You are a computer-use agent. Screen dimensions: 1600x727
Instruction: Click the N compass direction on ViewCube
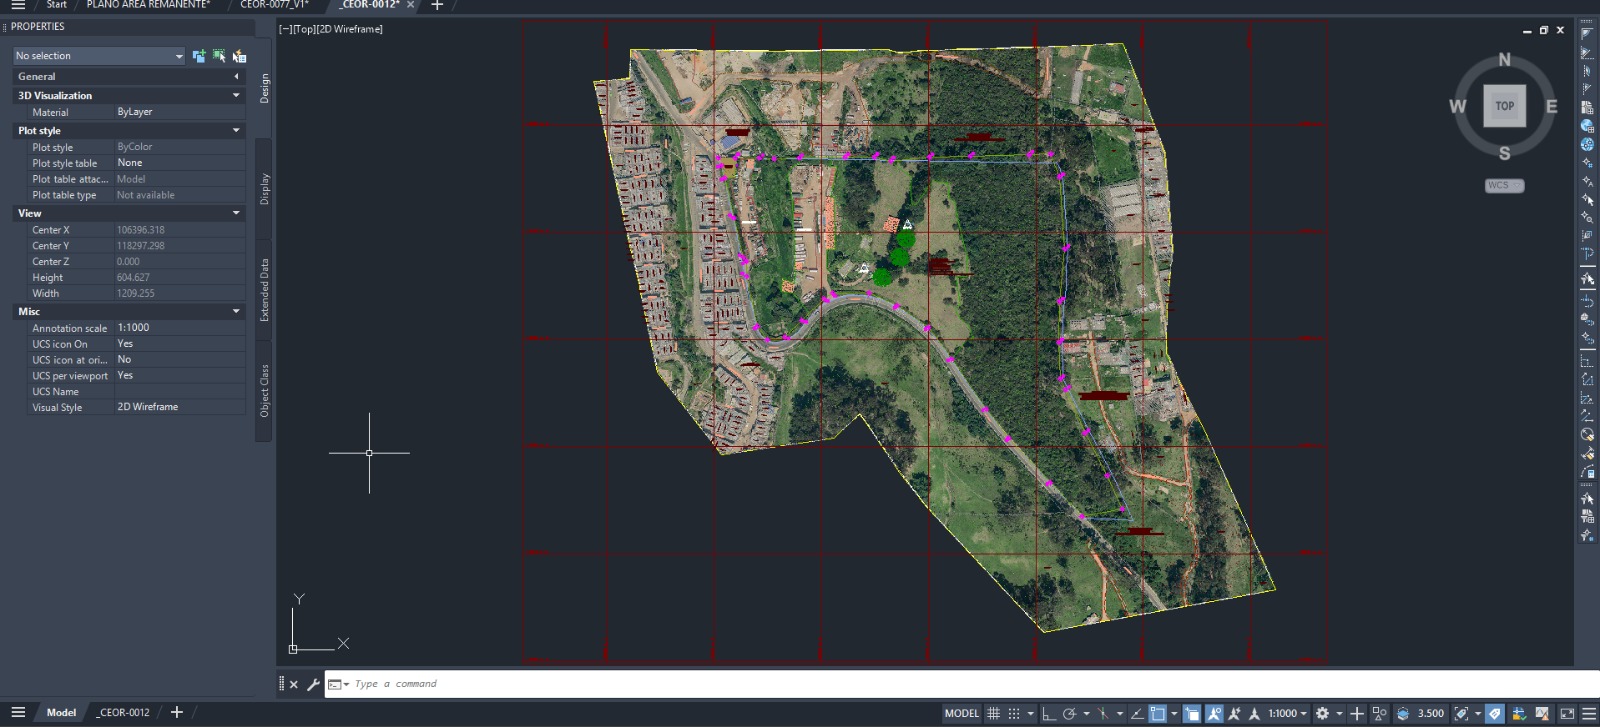point(1504,60)
